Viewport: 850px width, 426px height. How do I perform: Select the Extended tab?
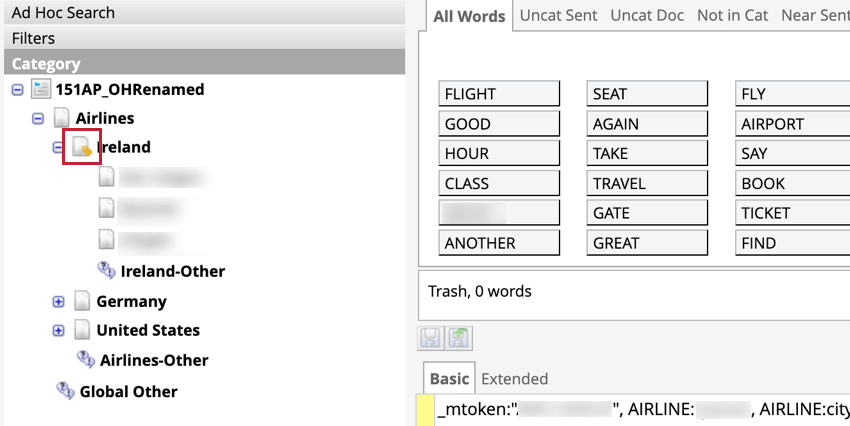point(514,379)
